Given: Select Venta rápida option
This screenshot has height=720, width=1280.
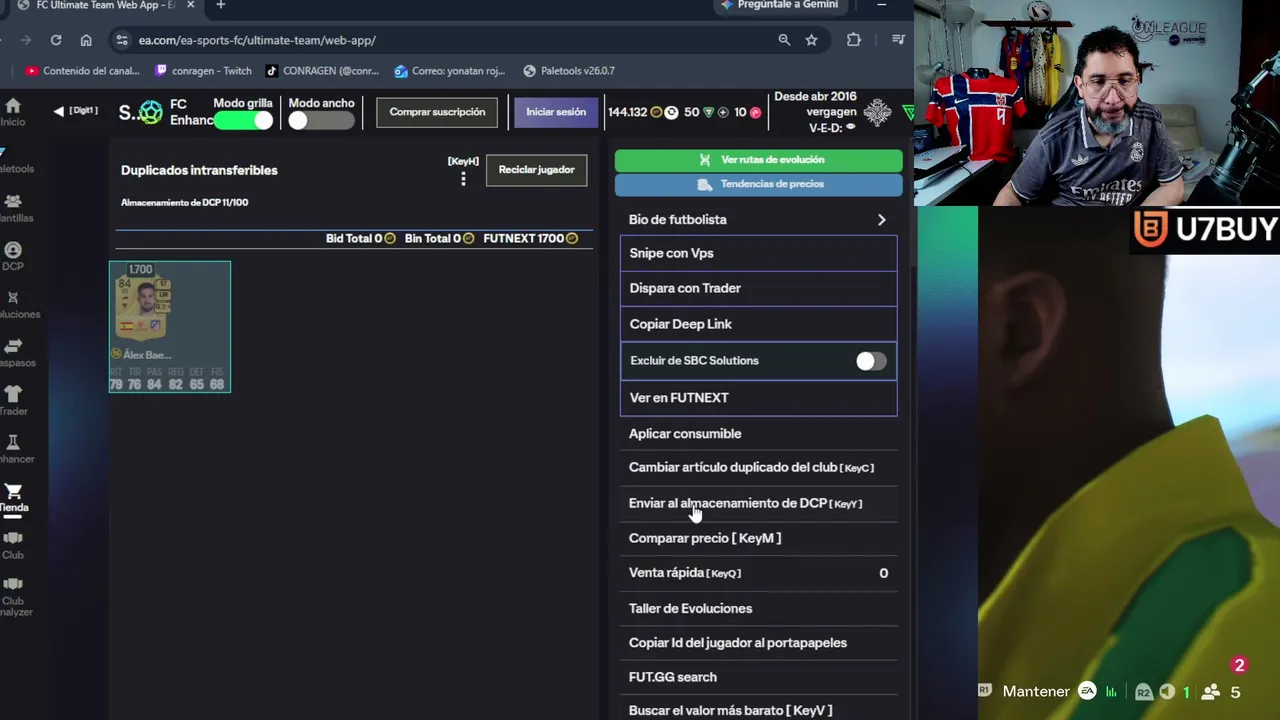Looking at the screenshot, I should click(x=758, y=573).
